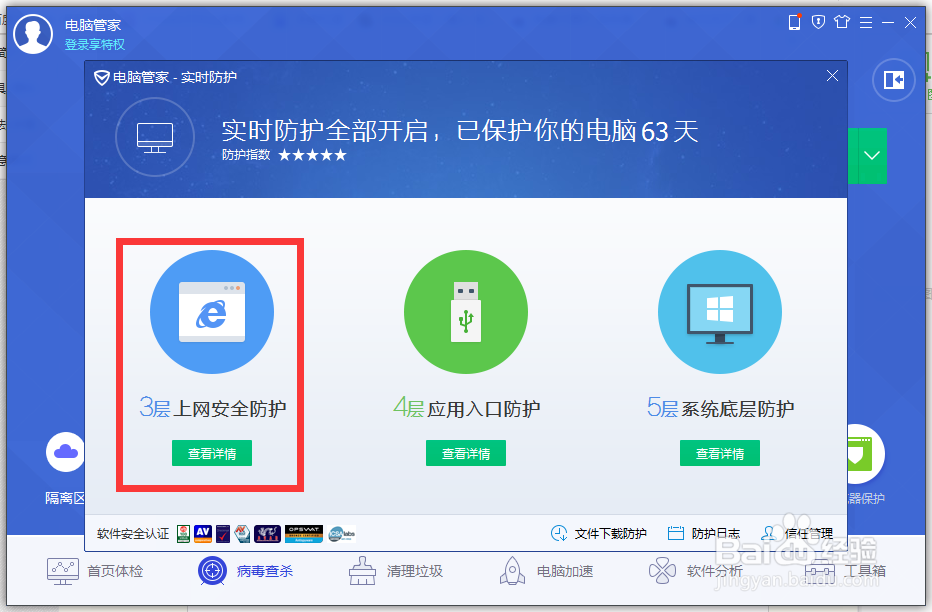Viewport: 932px width, 612px height.
Task: Open the skin (shirt) icon
Action: point(842,23)
